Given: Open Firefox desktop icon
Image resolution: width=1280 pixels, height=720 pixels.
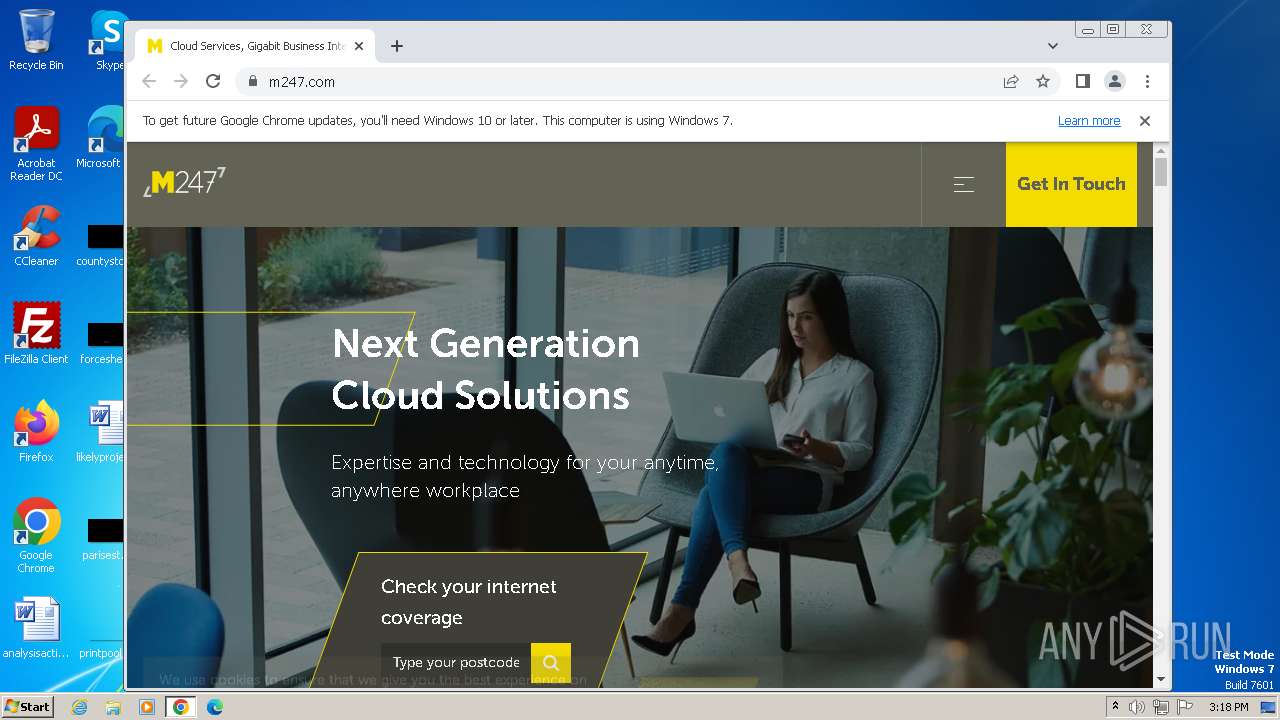Looking at the screenshot, I should 36,432.
